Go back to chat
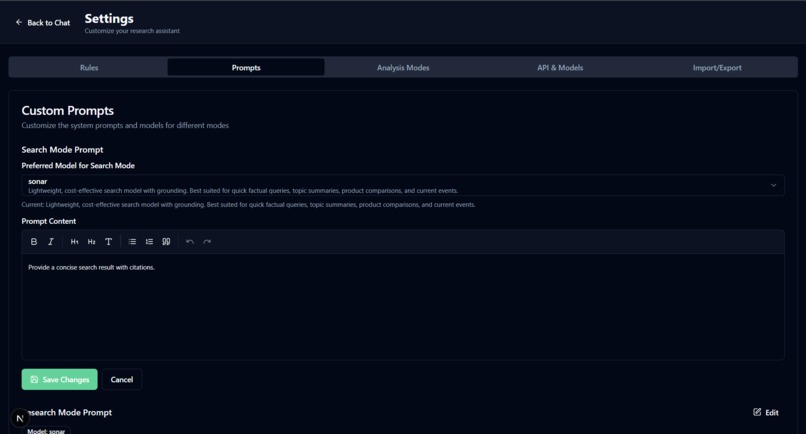806x434 pixels. click(x=43, y=23)
